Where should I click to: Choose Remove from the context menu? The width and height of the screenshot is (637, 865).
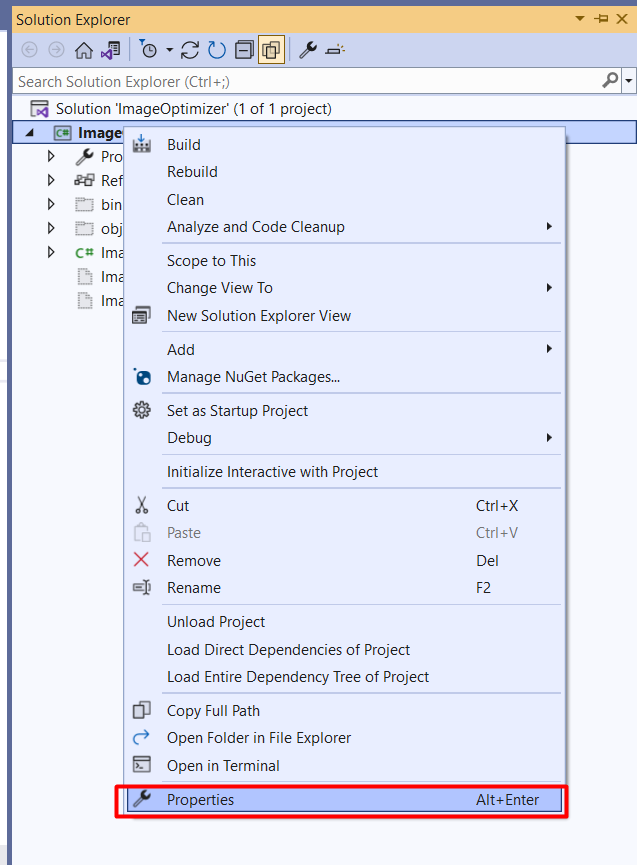(x=345, y=560)
